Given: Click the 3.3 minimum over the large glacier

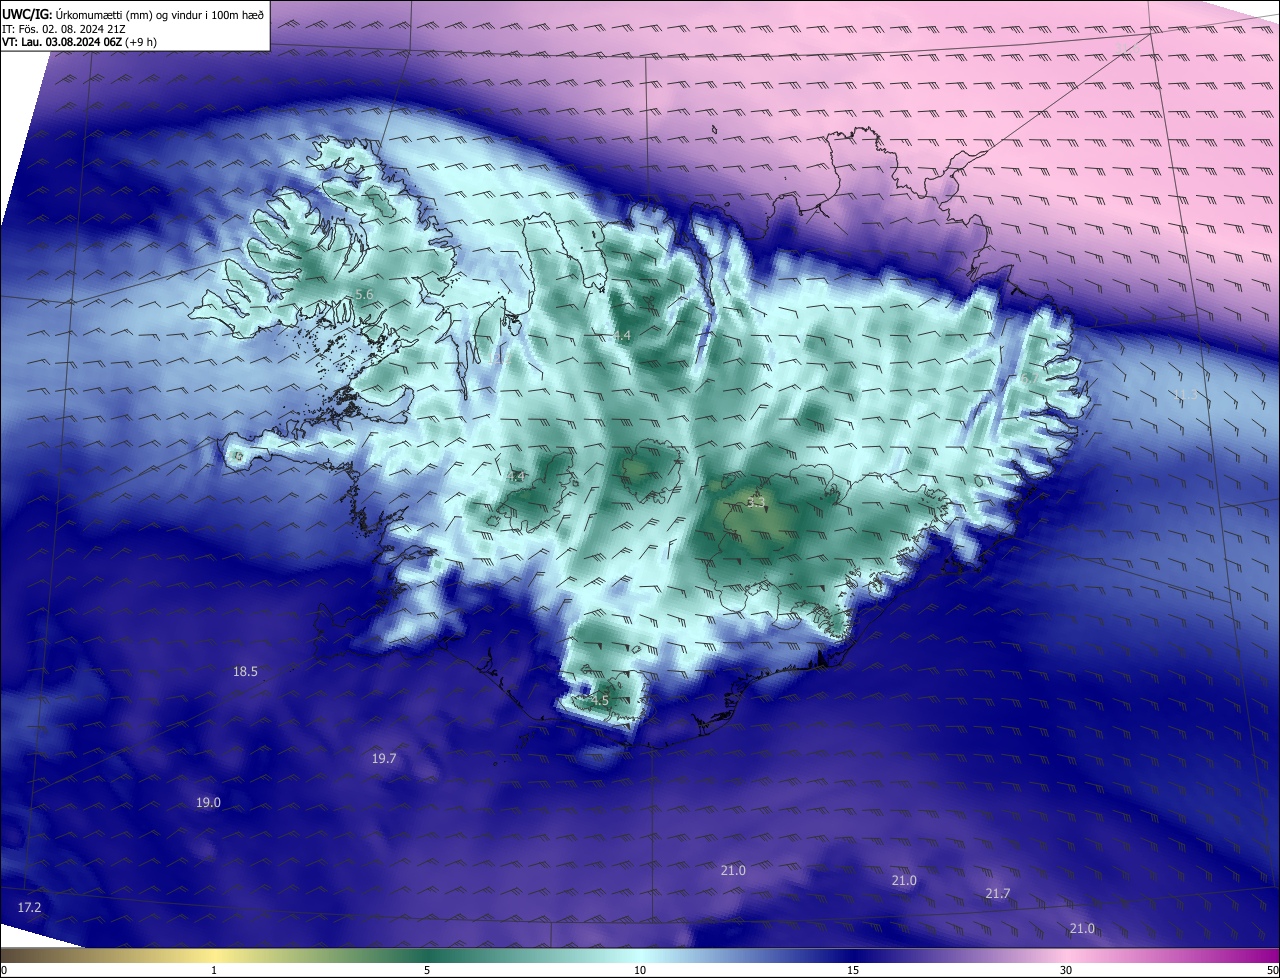Looking at the screenshot, I should coord(756,502).
